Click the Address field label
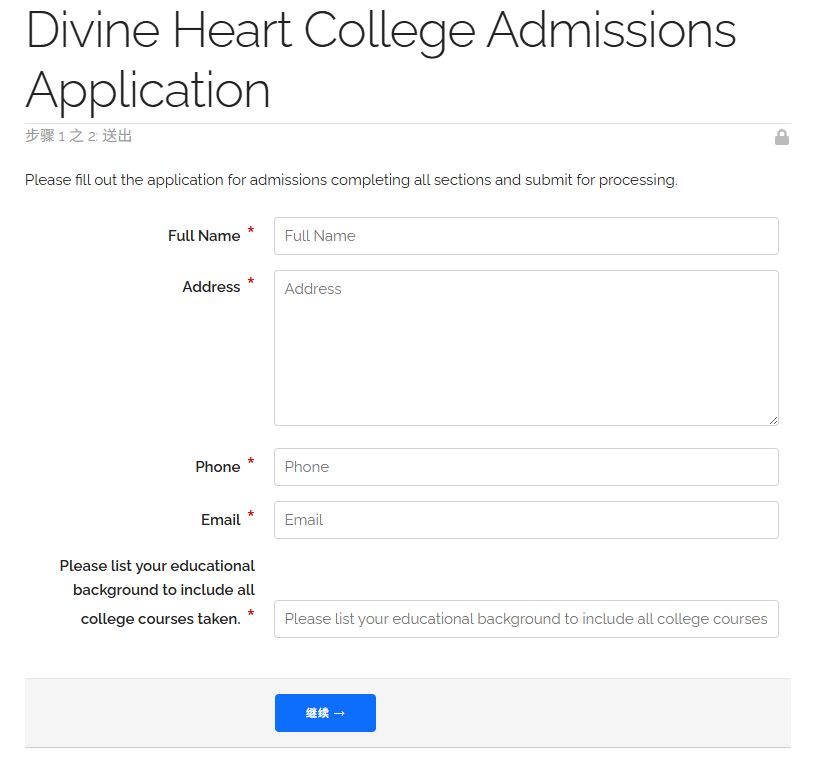 coord(211,287)
